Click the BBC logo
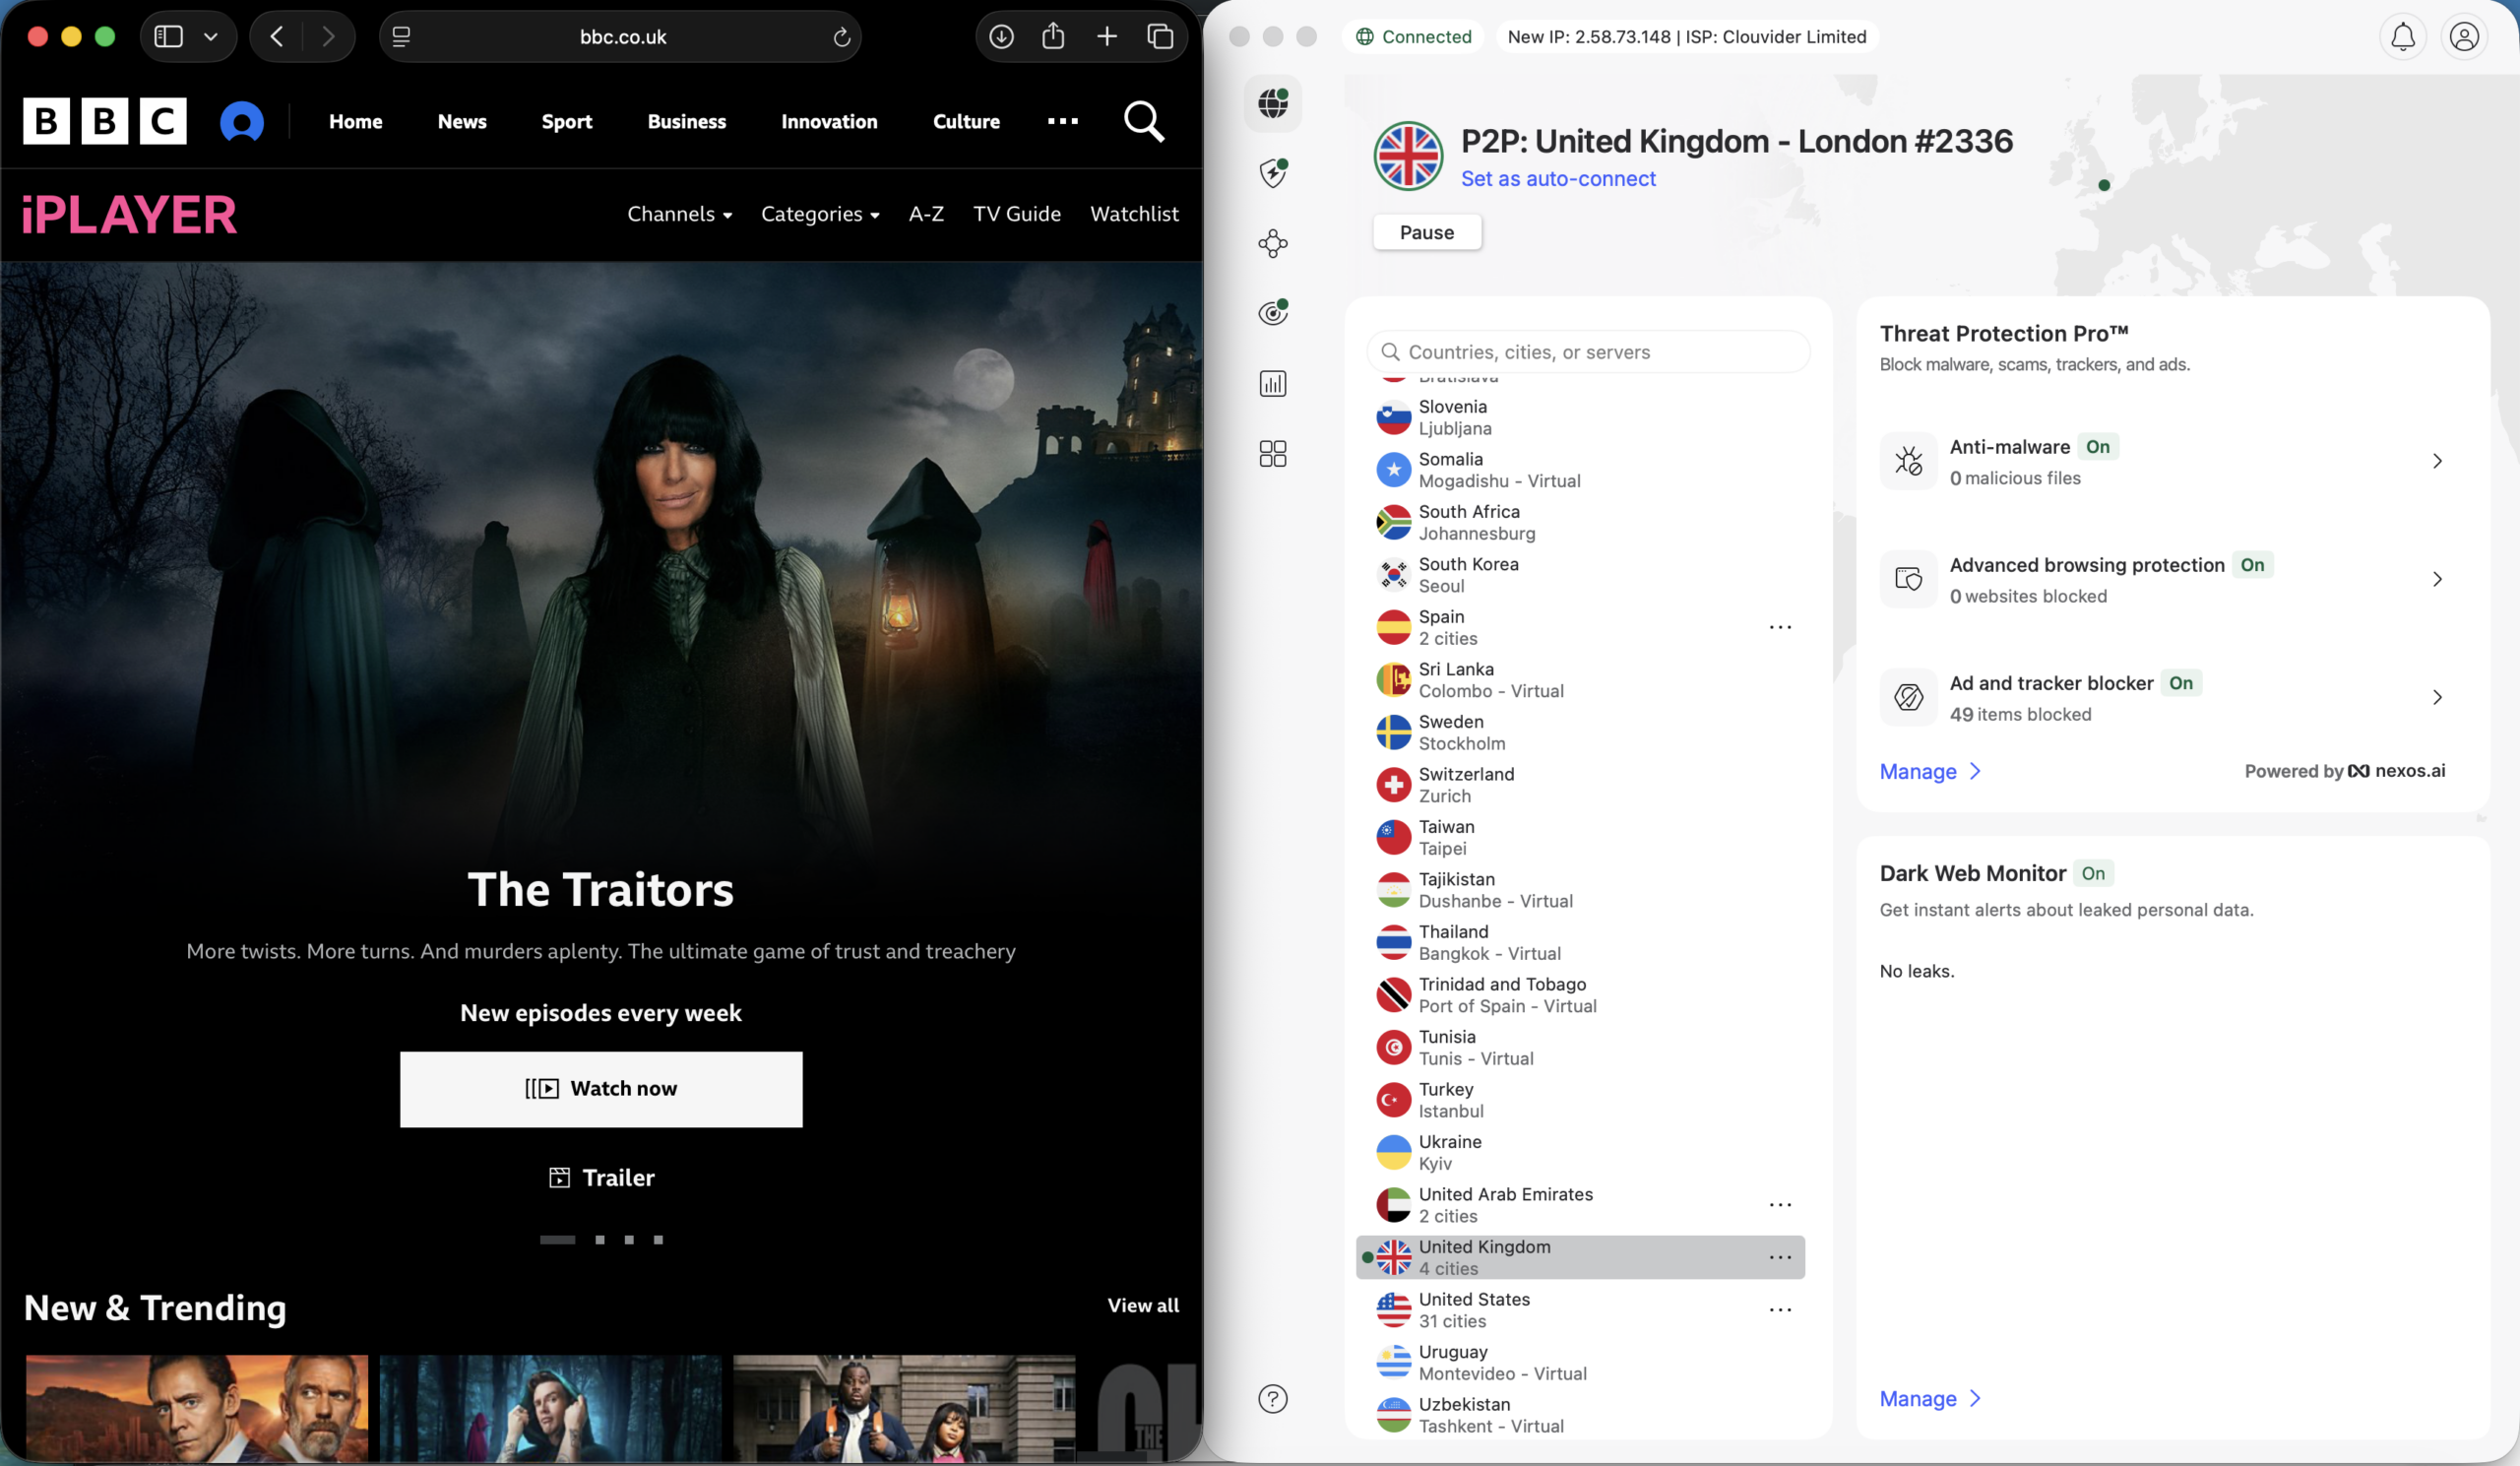 coord(105,121)
